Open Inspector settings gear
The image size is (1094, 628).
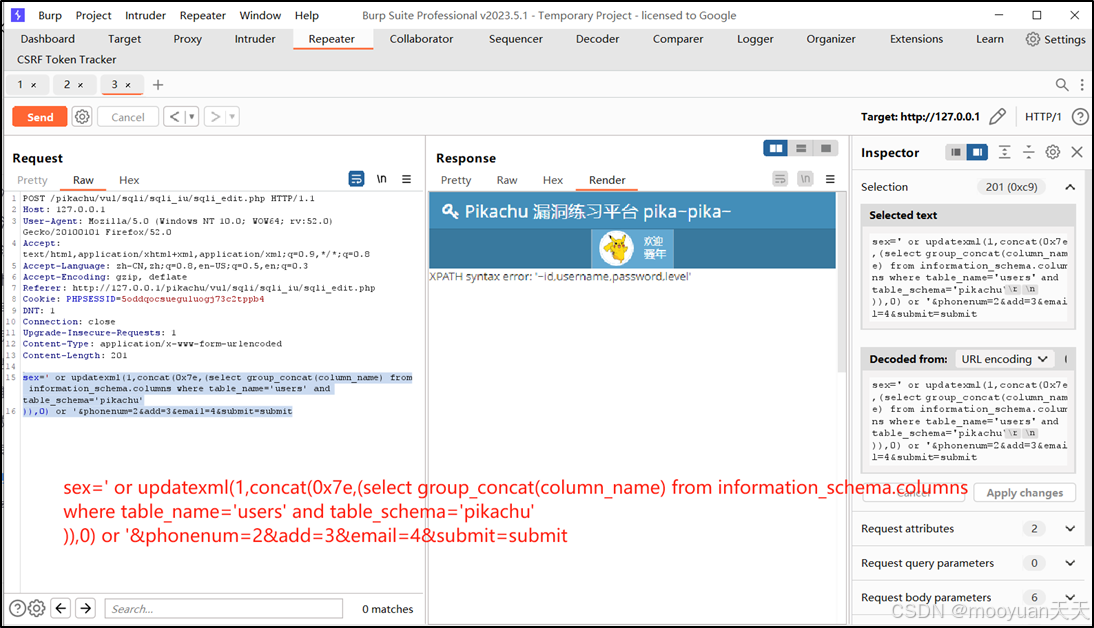[x=1053, y=151]
